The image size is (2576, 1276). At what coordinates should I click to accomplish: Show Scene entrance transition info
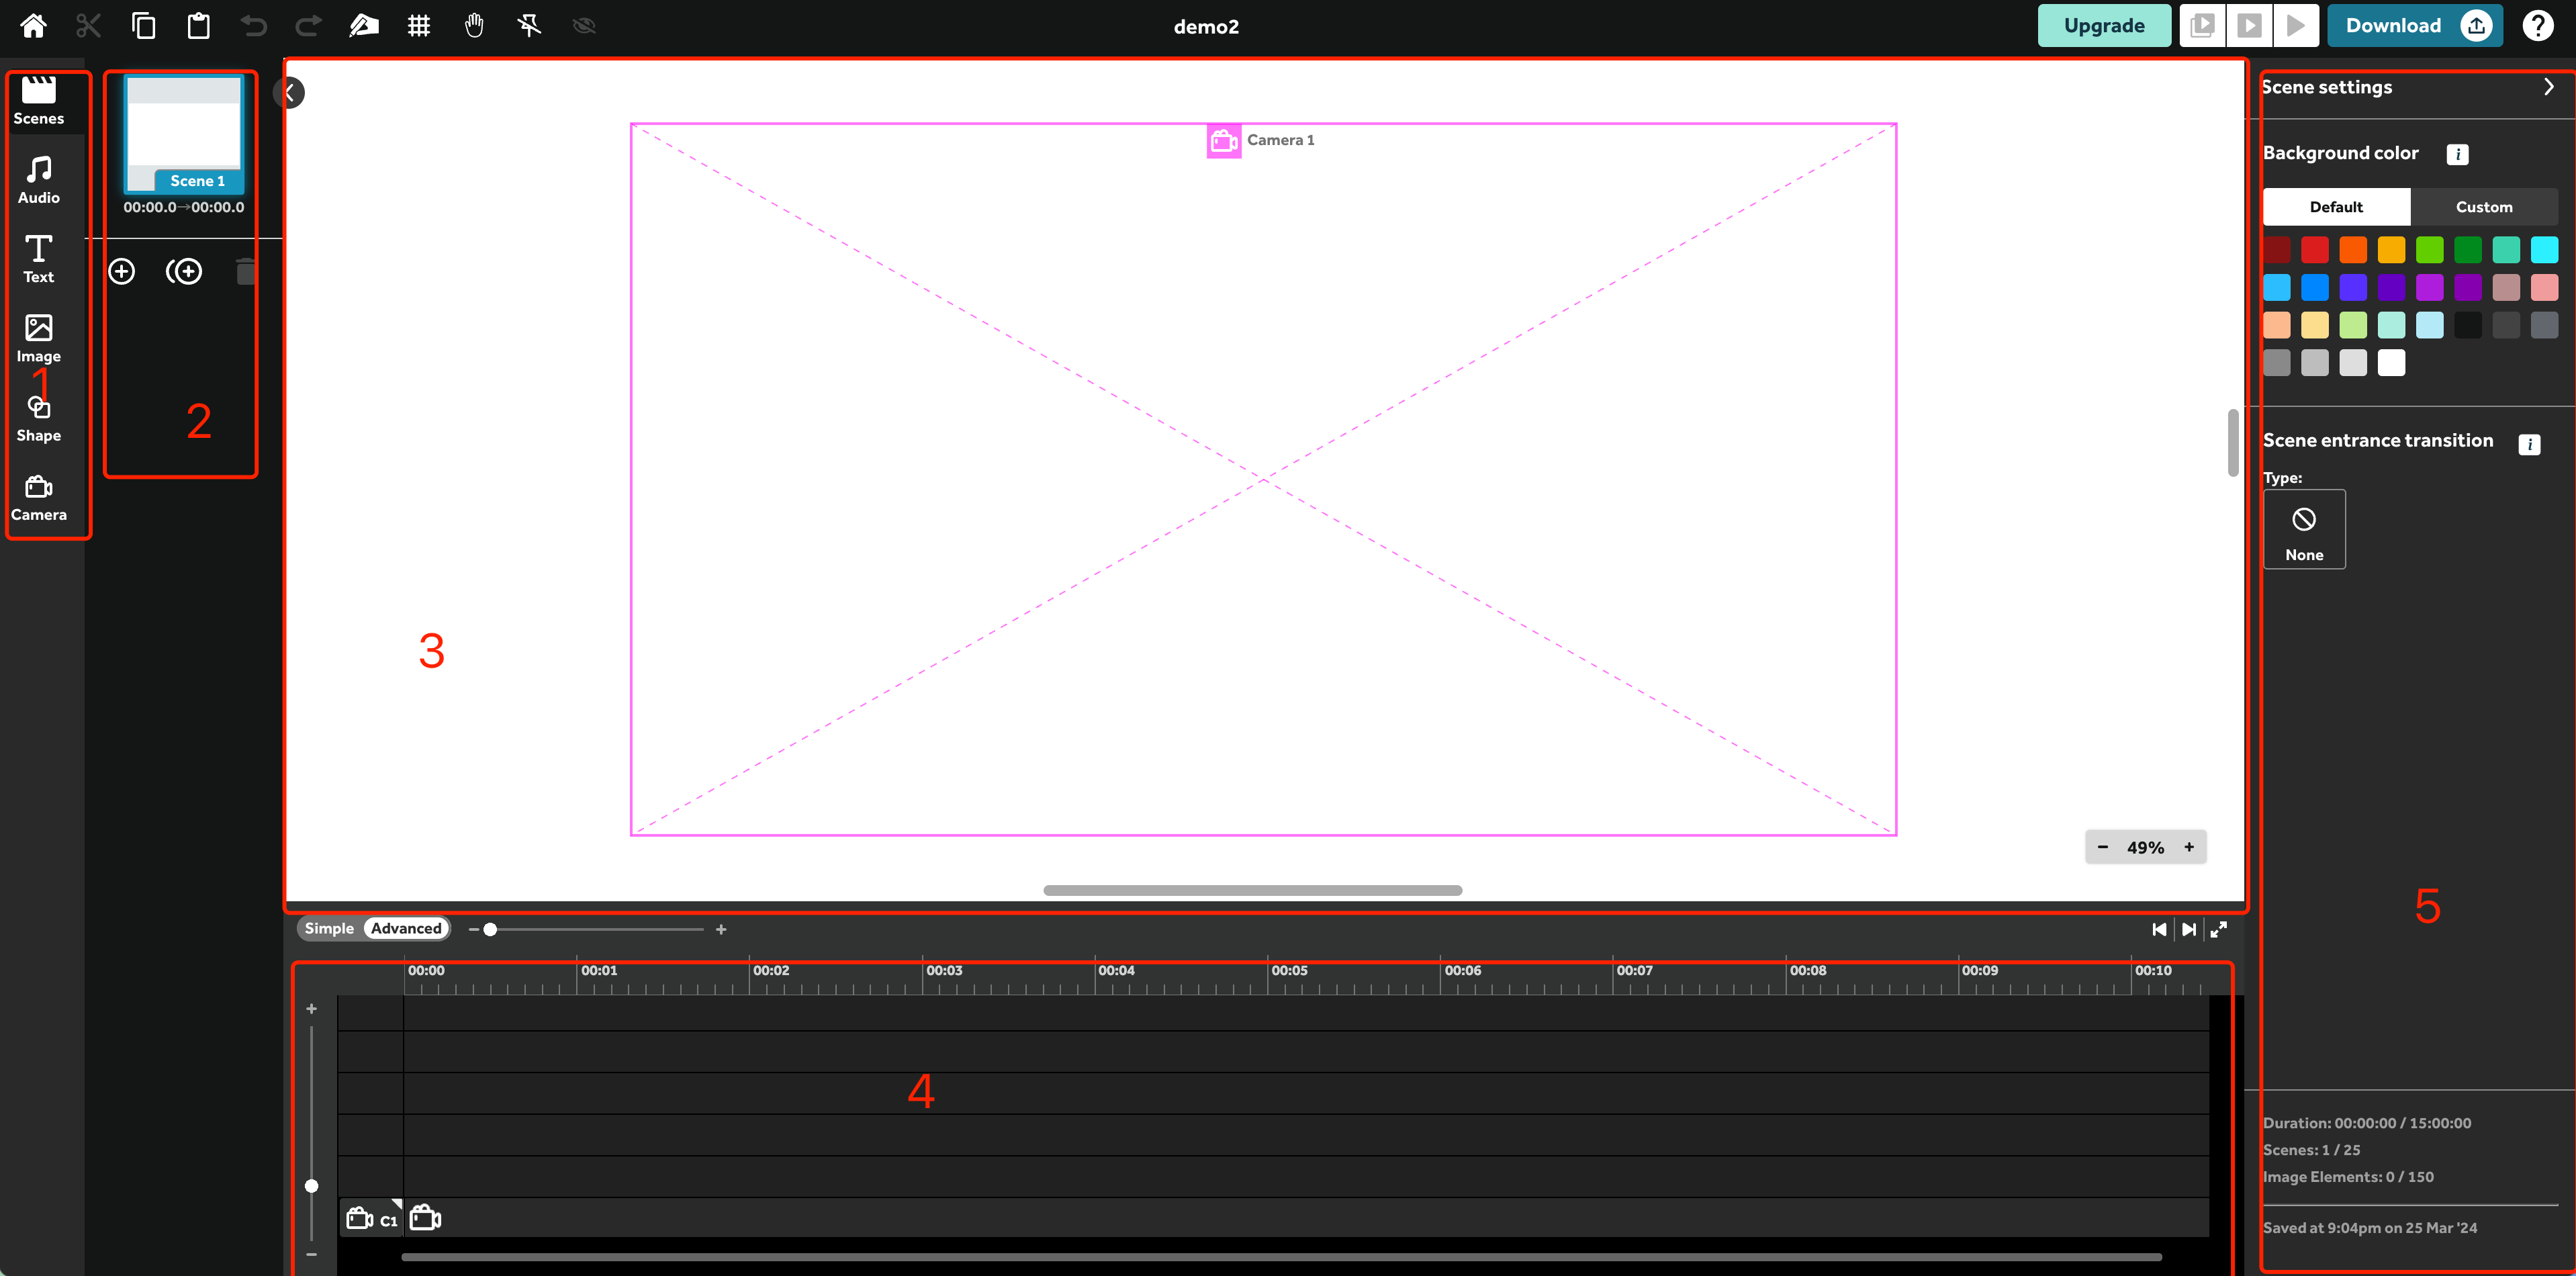[x=2529, y=444]
